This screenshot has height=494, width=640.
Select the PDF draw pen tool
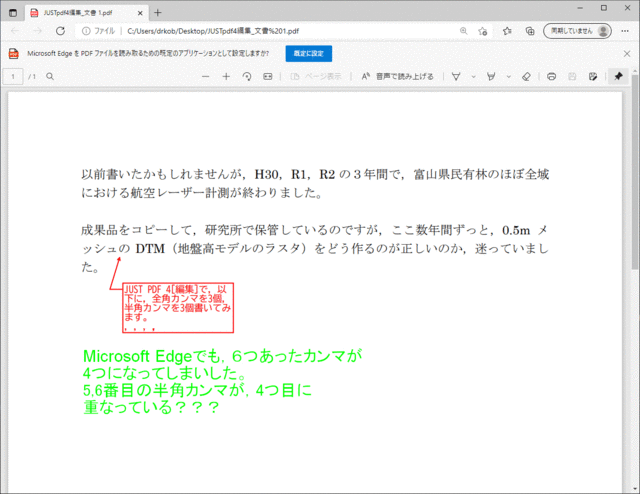coord(456,76)
